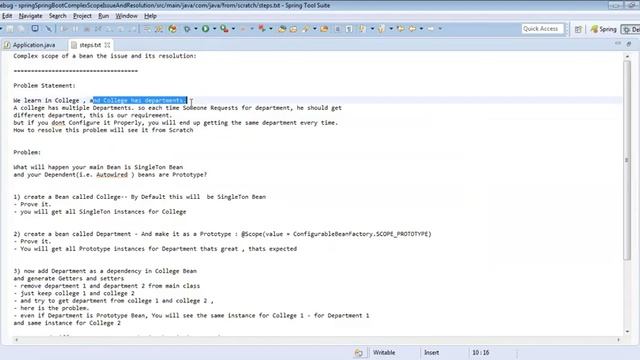Click the Step Return icon

coord(133,29)
